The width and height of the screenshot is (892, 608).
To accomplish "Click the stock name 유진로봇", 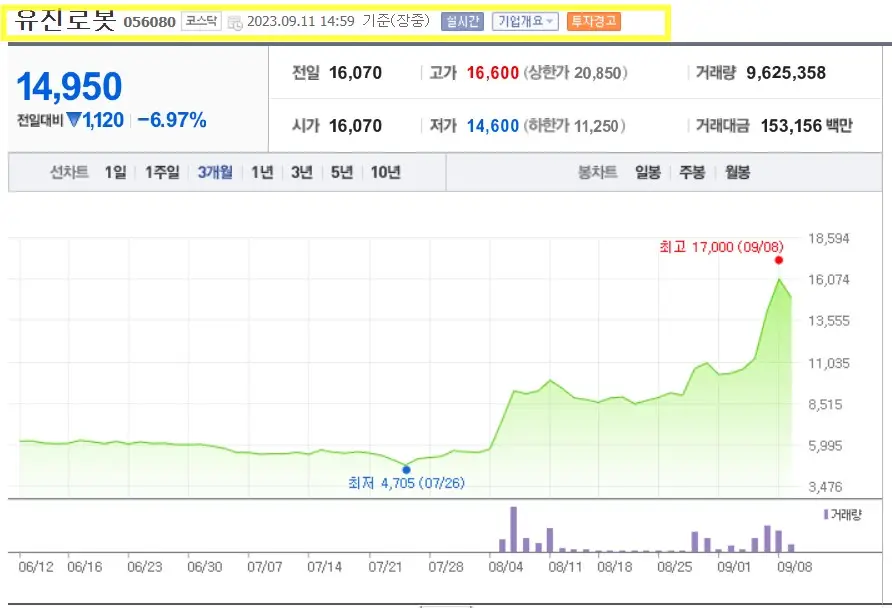I will [64, 18].
